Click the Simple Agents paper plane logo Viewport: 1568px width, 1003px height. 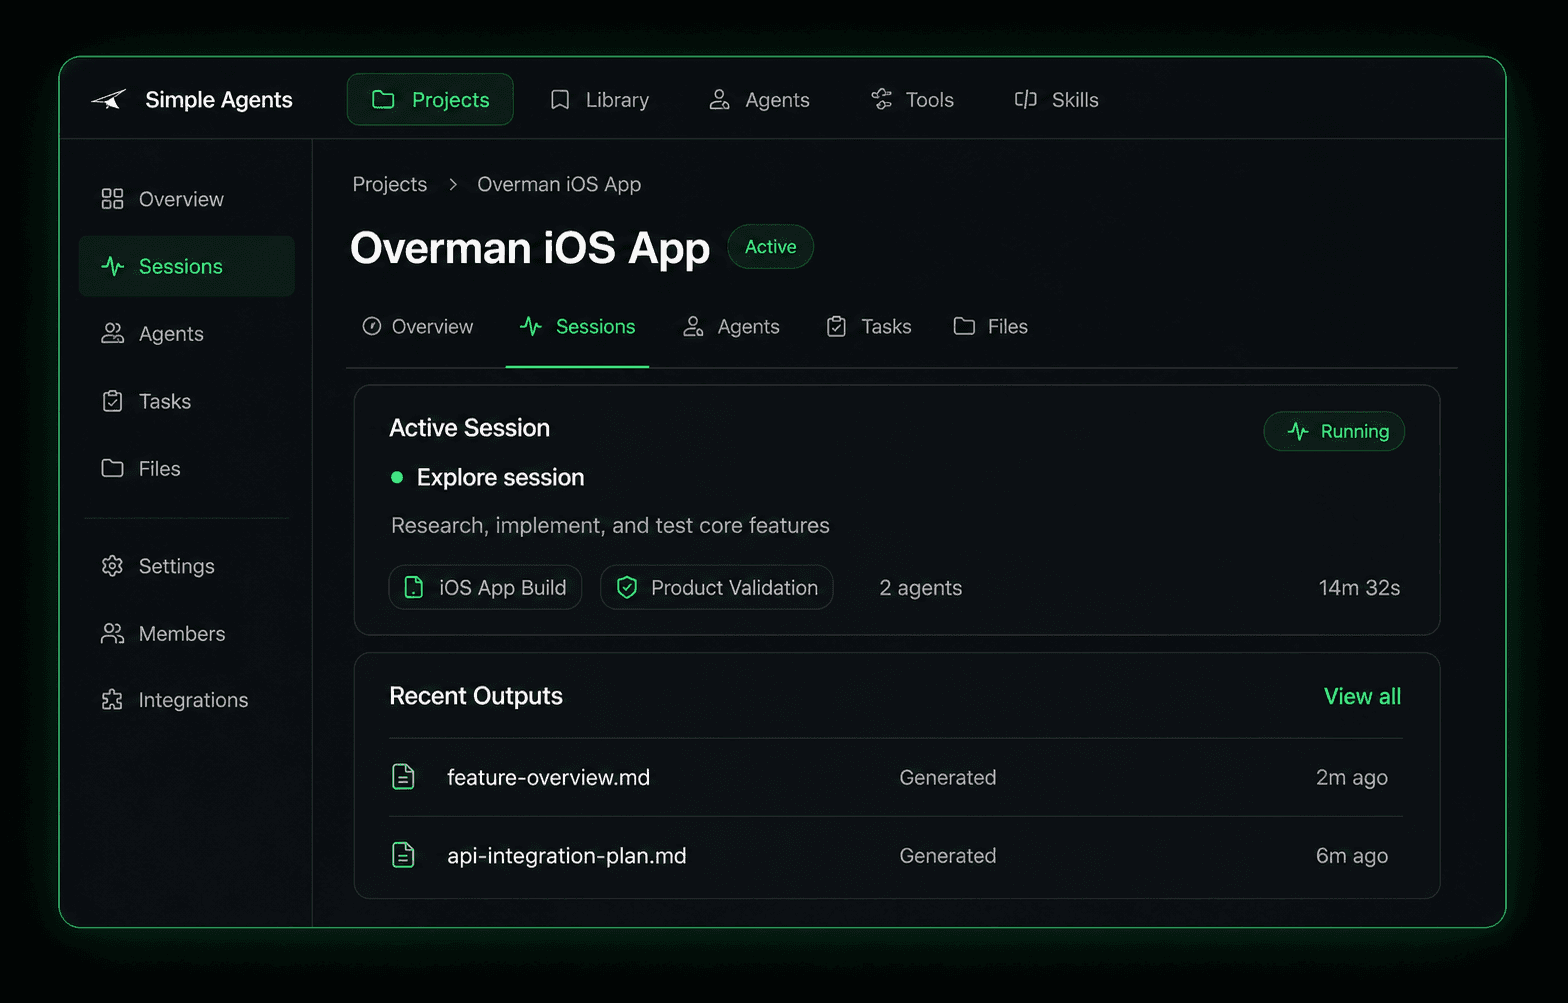click(108, 99)
